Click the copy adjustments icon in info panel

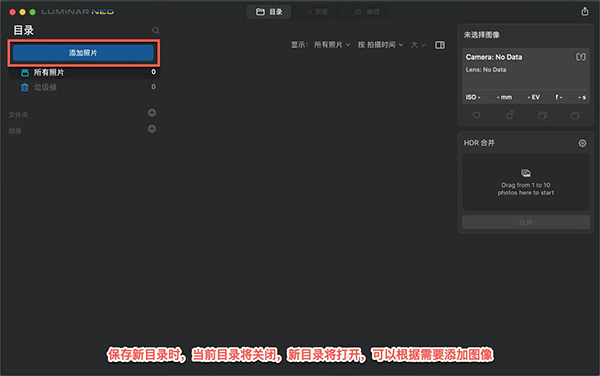542,115
